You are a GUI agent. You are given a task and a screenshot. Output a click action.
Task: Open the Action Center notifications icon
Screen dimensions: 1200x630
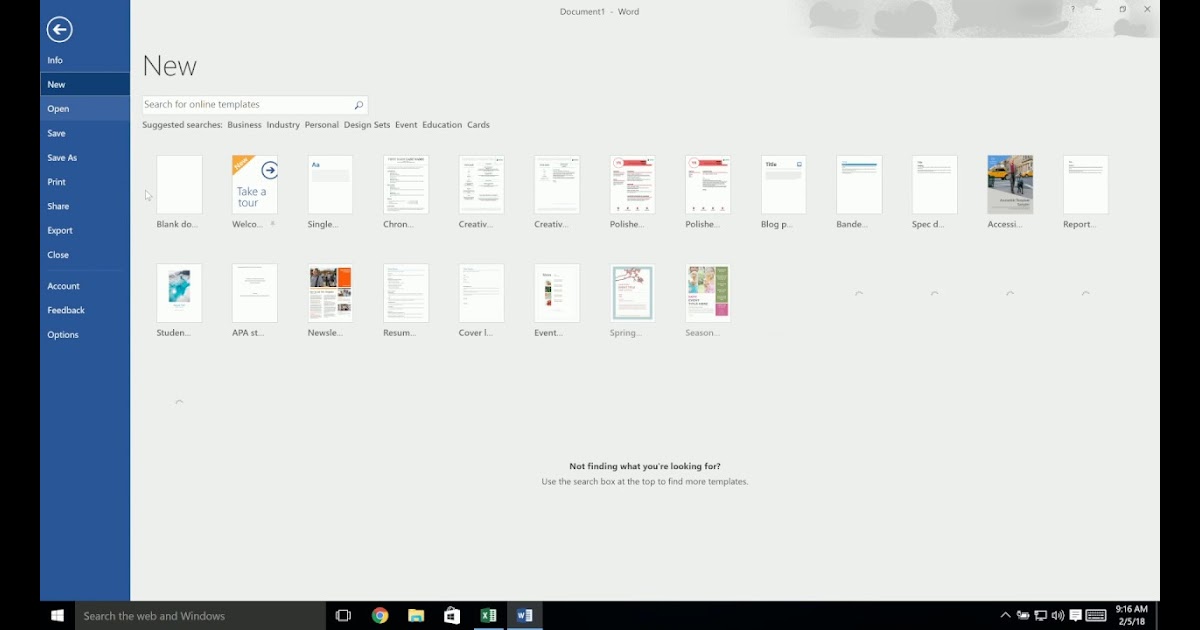[x=1076, y=616]
